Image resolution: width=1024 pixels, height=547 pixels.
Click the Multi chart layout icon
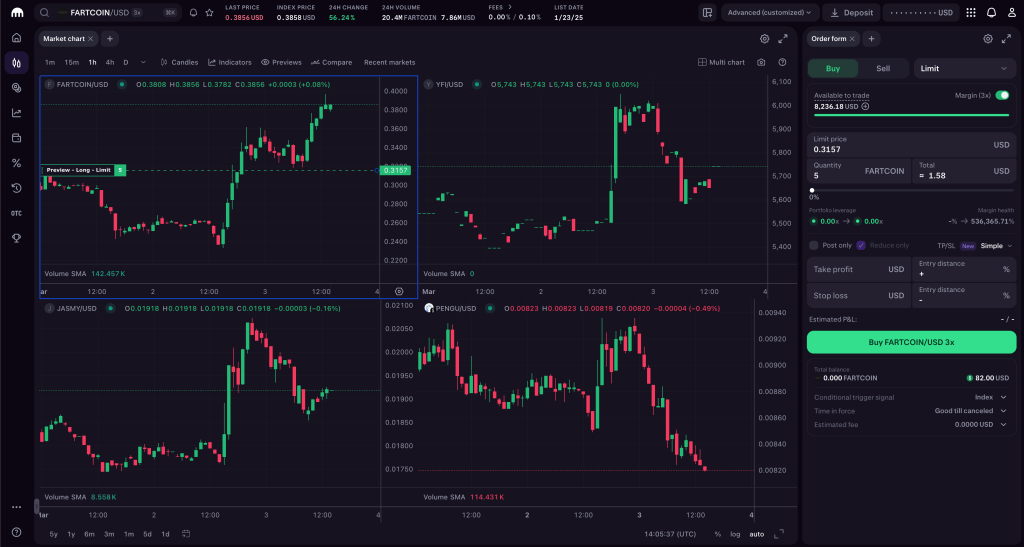click(x=721, y=62)
